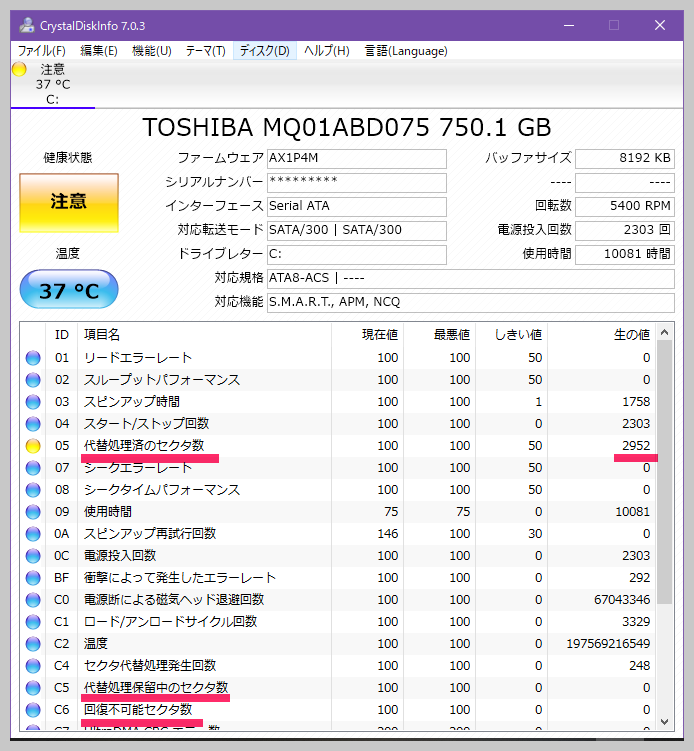694x751 pixels.
Task: Select the 回復不可能セクタ数 row text
Action: [138, 710]
